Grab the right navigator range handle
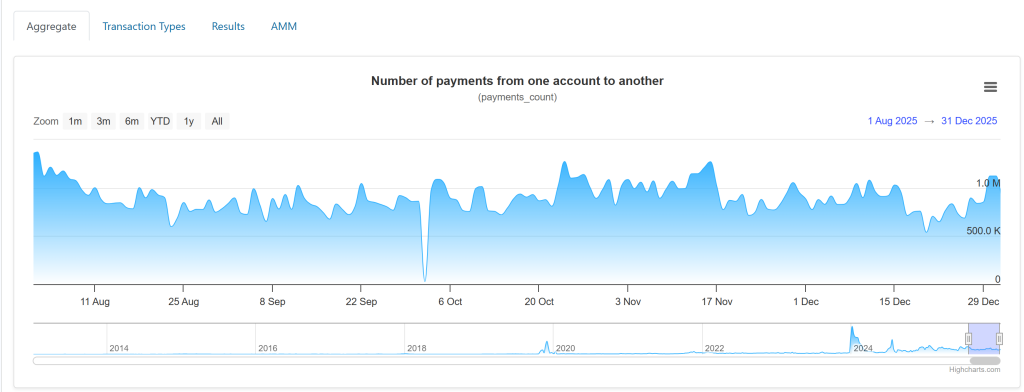Image resolution: width=1024 pixels, height=392 pixels. 999,338
